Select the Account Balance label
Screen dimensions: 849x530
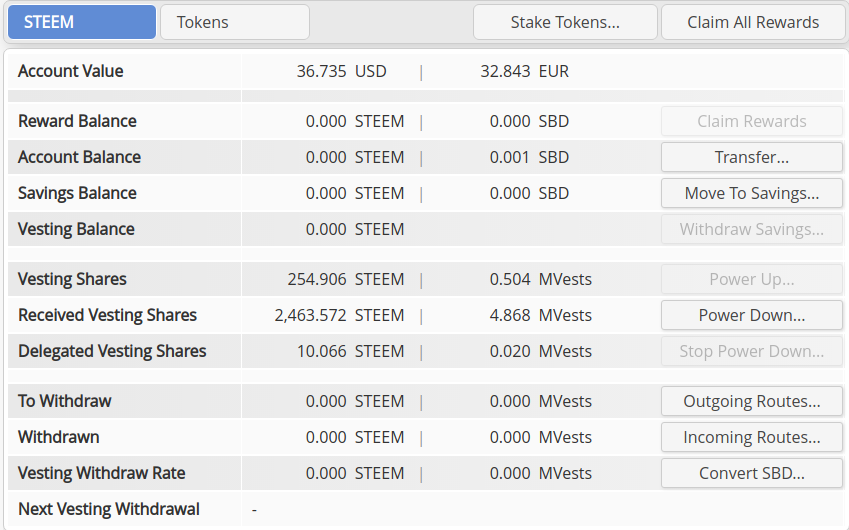click(79, 157)
